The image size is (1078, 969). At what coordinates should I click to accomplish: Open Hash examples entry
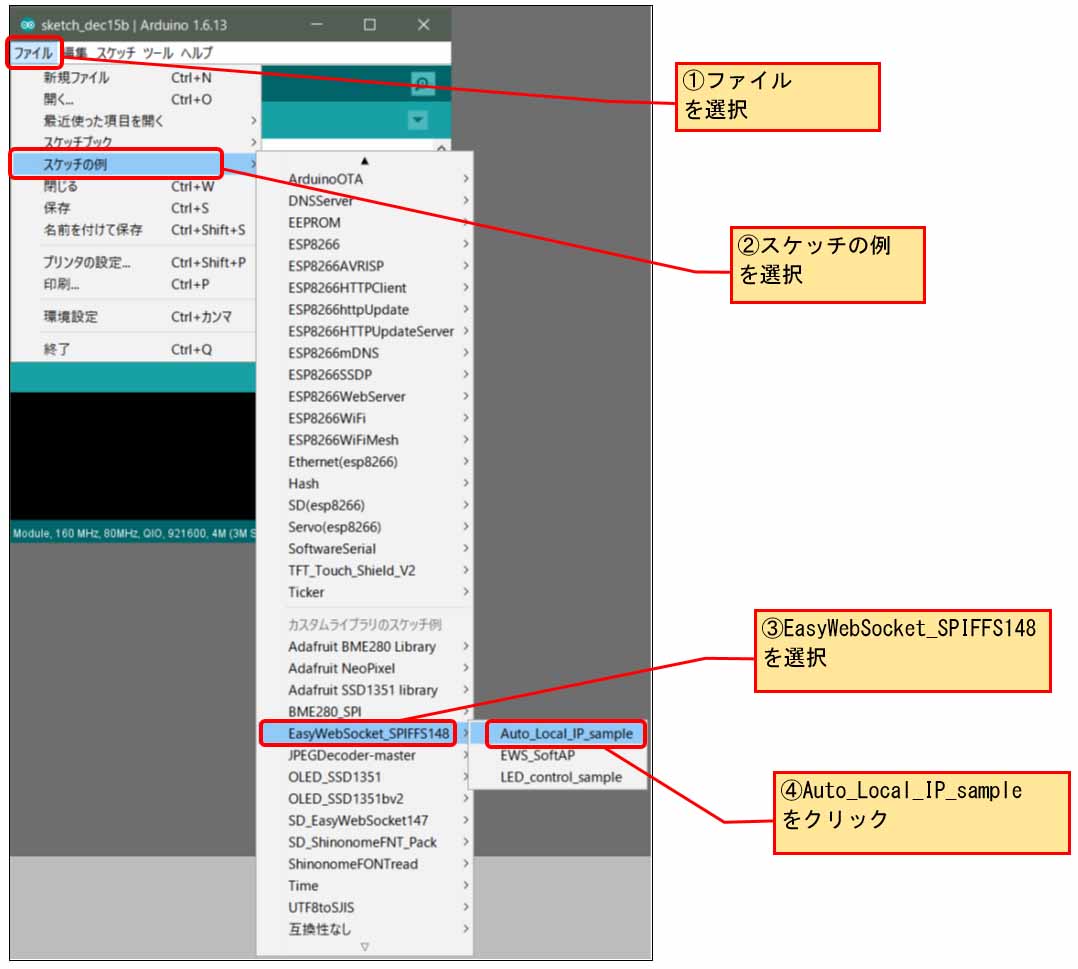(x=366, y=483)
